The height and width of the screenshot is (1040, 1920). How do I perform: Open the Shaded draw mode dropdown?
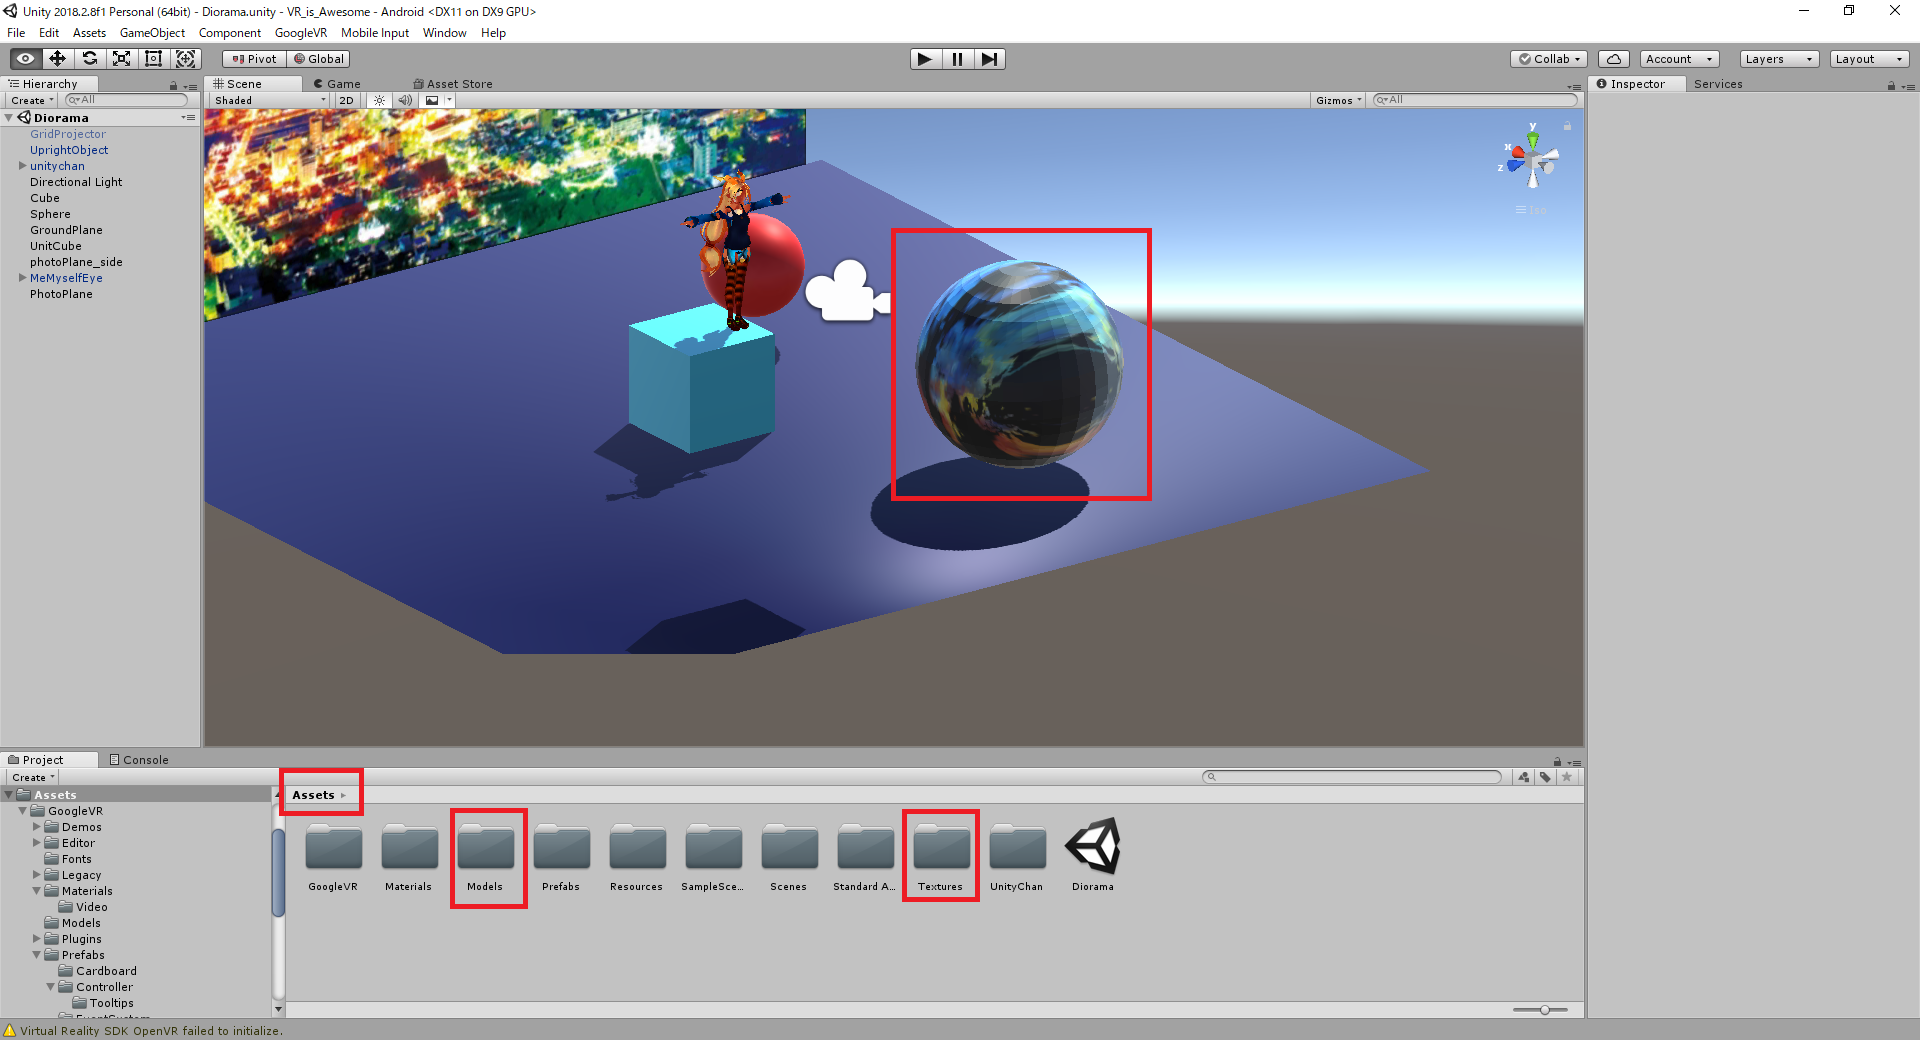[x=269, y=100]
